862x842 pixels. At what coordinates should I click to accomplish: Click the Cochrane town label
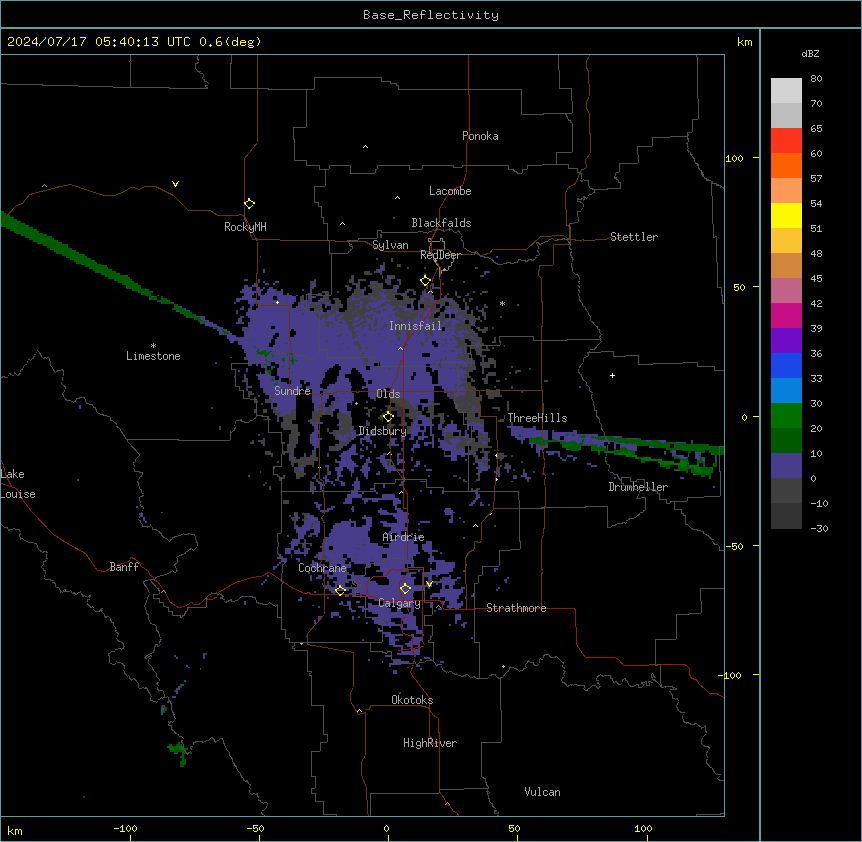[x=322, y=568]
